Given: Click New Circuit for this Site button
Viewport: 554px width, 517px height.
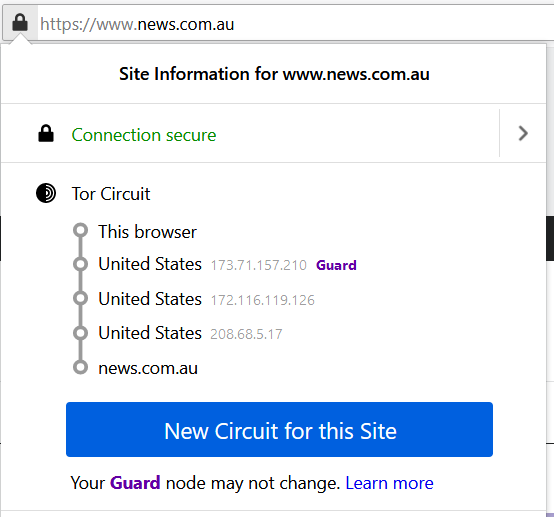Looking at the screenshot, I should pyautogui.click(x=279, y=429).
